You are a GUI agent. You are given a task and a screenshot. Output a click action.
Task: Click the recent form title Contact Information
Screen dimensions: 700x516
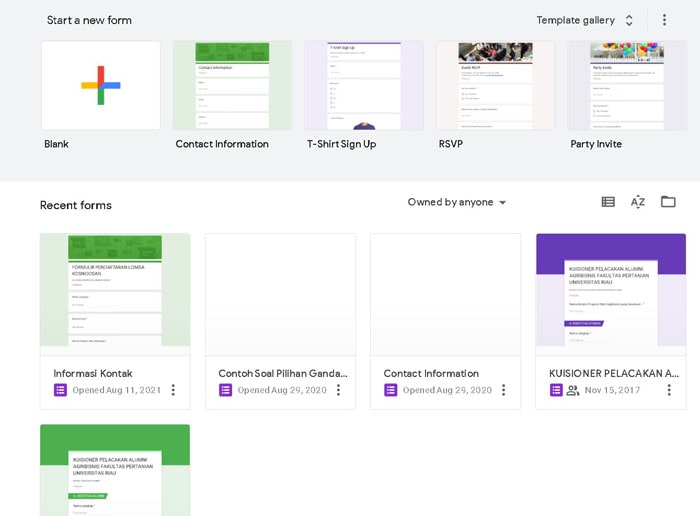(431, 374)
